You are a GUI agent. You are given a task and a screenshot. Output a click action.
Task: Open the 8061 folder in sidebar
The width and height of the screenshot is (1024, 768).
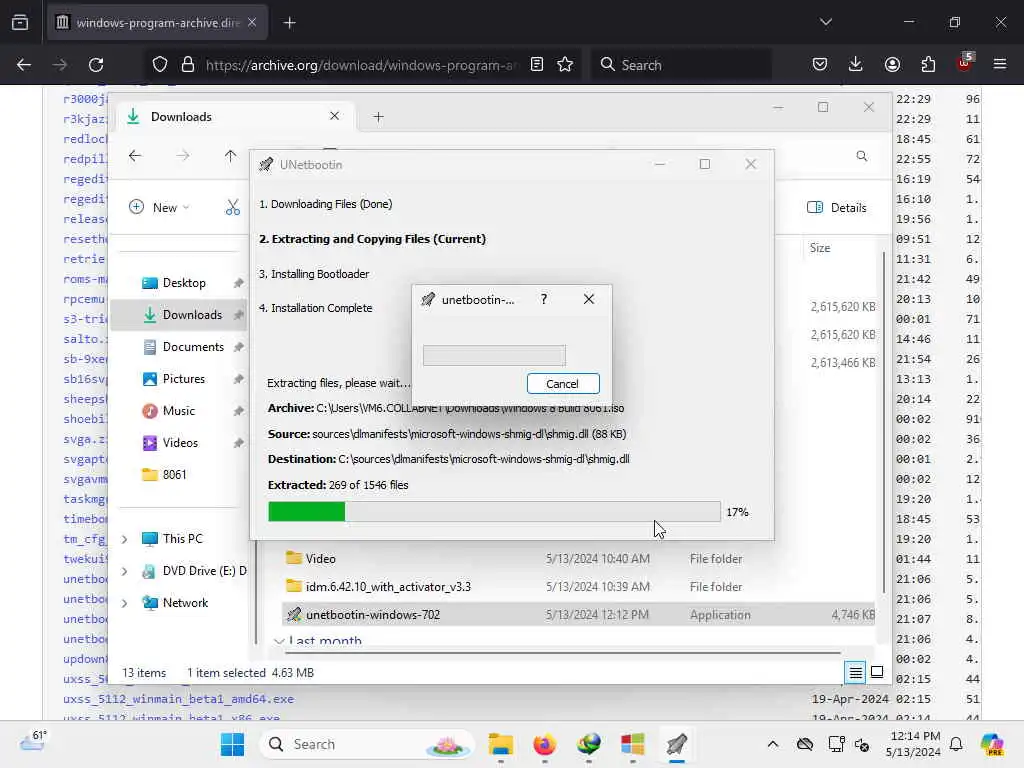click(x=174, y=475)
